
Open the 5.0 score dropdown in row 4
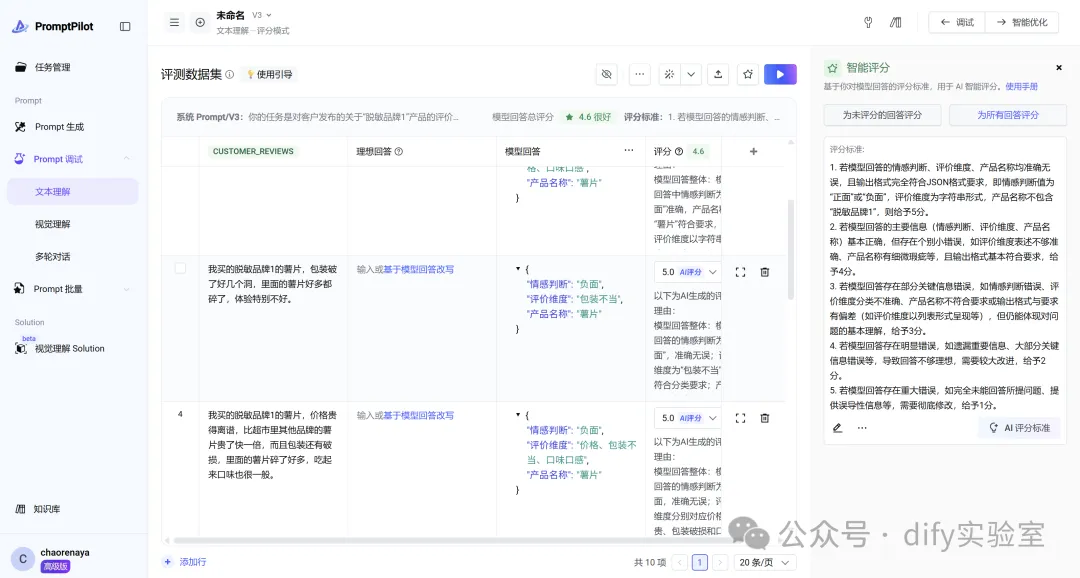688,418
